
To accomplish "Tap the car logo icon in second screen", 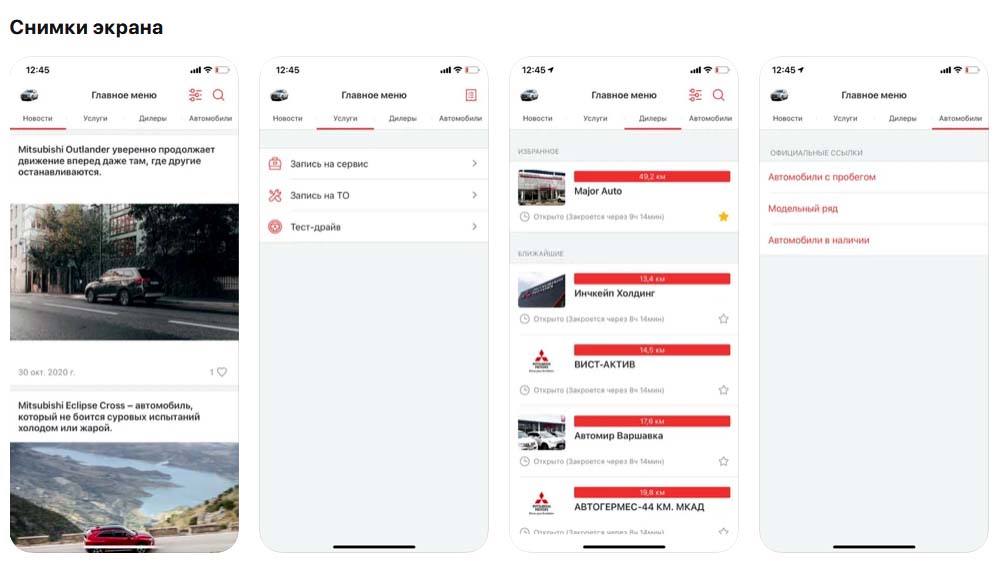I will coord(279,95).
